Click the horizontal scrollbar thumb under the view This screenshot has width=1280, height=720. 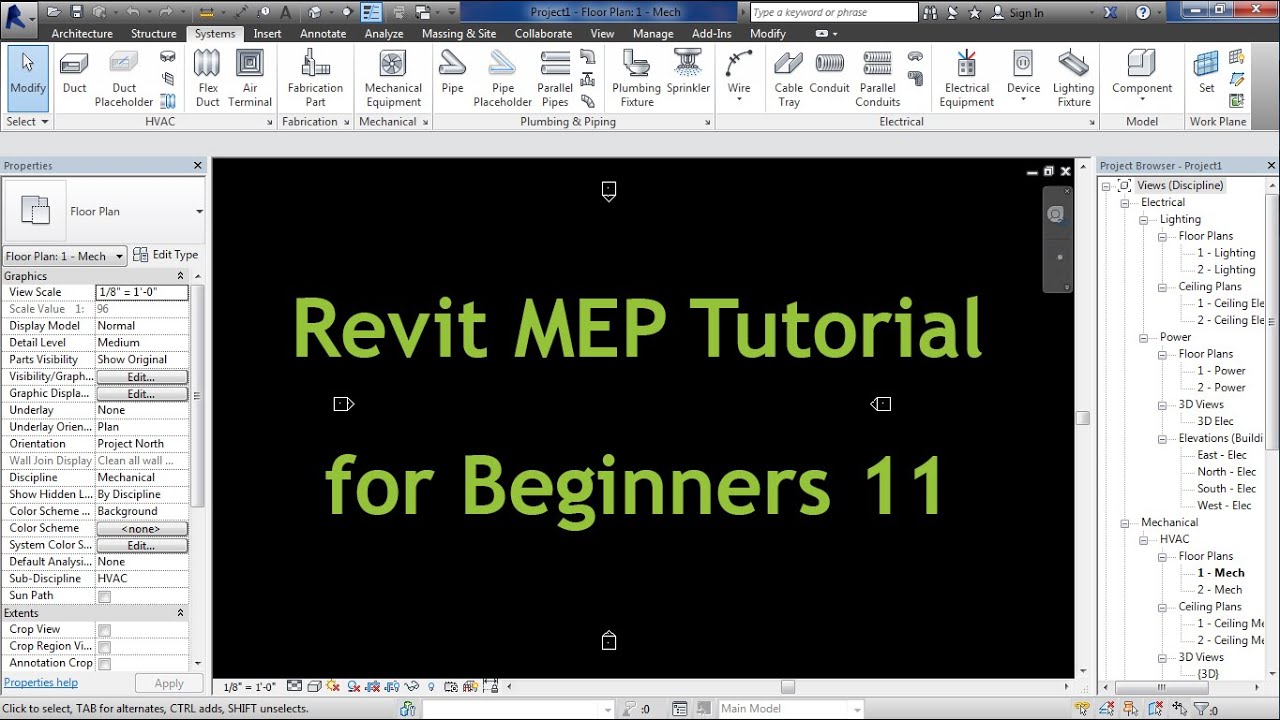coord(788,687)
